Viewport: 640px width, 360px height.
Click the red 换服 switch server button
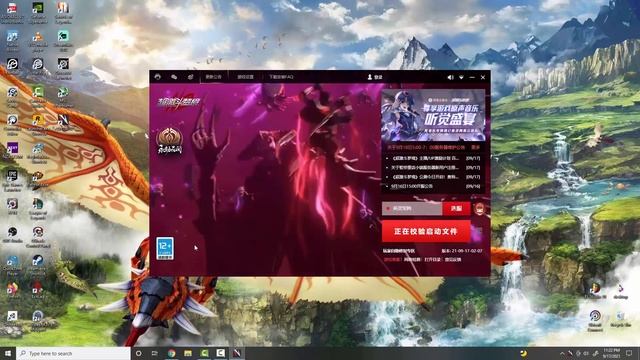[456, 209]
